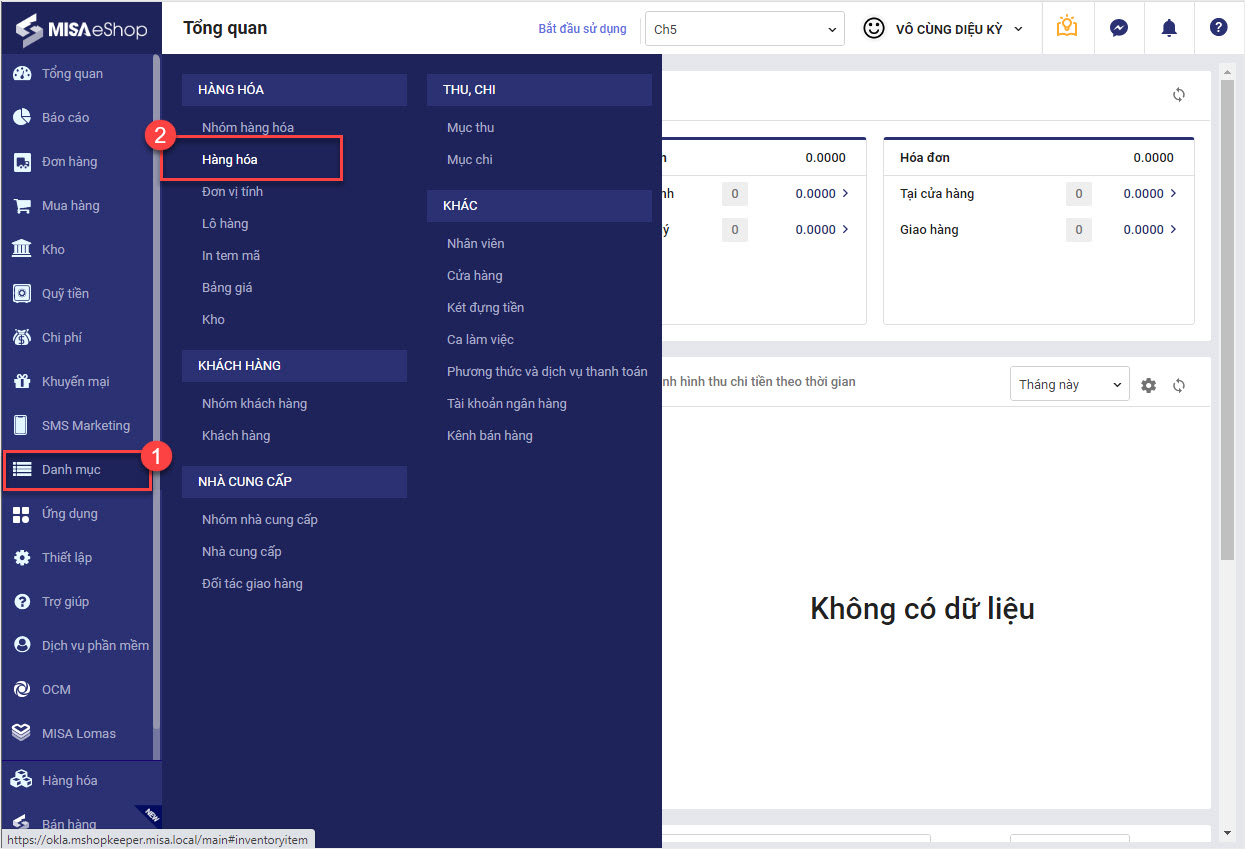Click the refresh icon in top dashboard panel
This screenshot has height=849, width=1245.
pyautogui.click(x=1179, y=95)
